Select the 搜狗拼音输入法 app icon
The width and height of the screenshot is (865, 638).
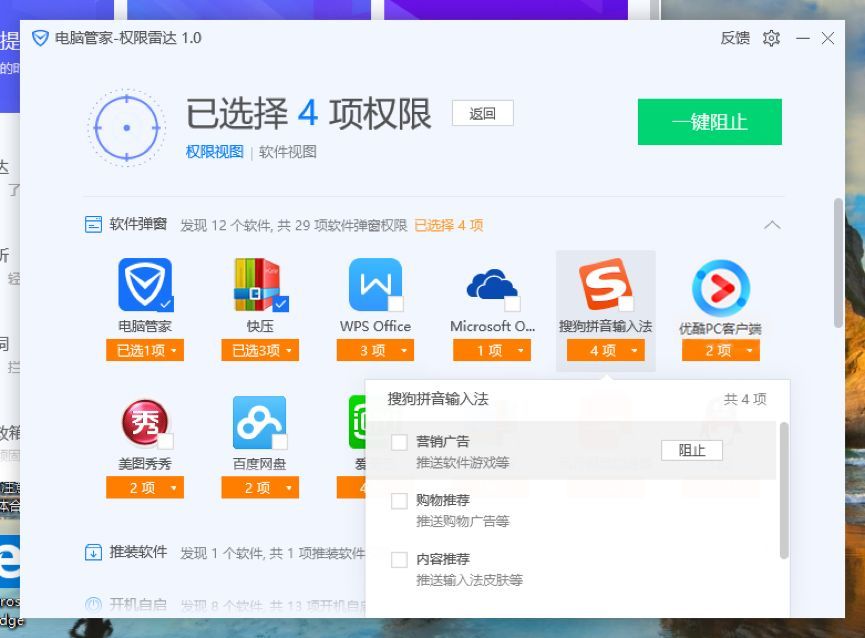pyautogui.click(x=605, y=284)
